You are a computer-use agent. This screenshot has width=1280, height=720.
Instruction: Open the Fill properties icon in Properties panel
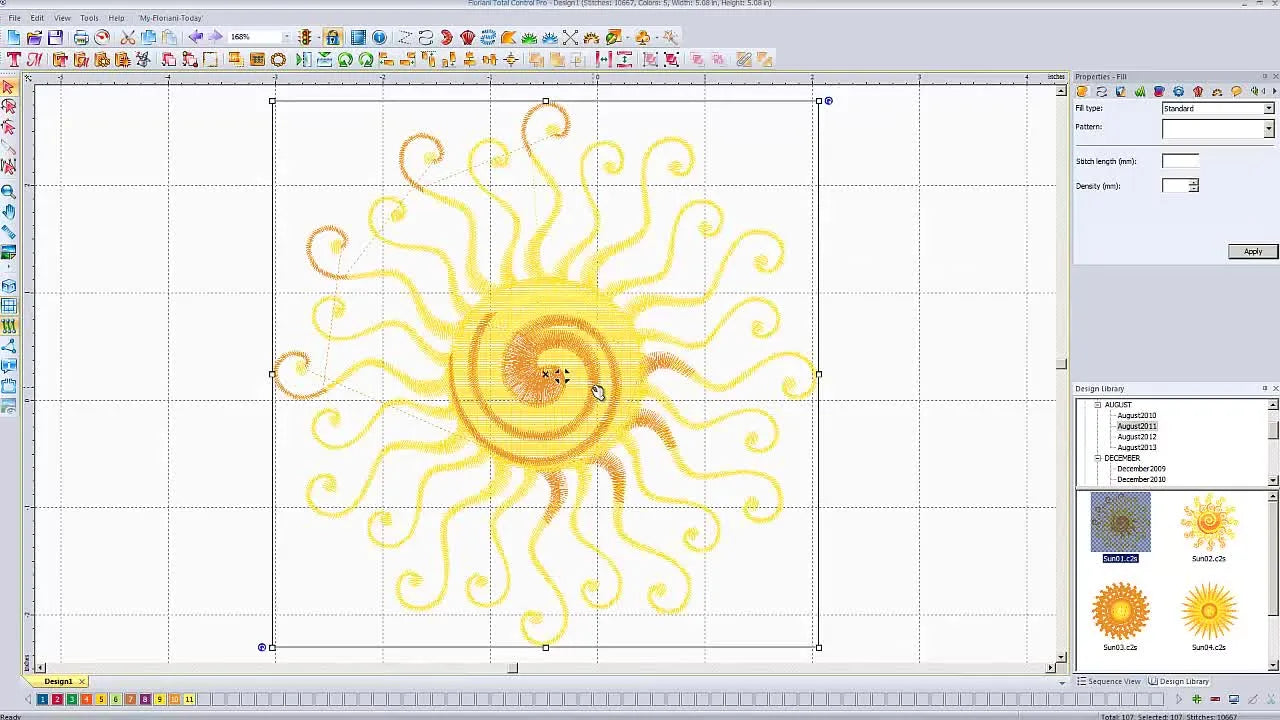(x=1083, y=91)
